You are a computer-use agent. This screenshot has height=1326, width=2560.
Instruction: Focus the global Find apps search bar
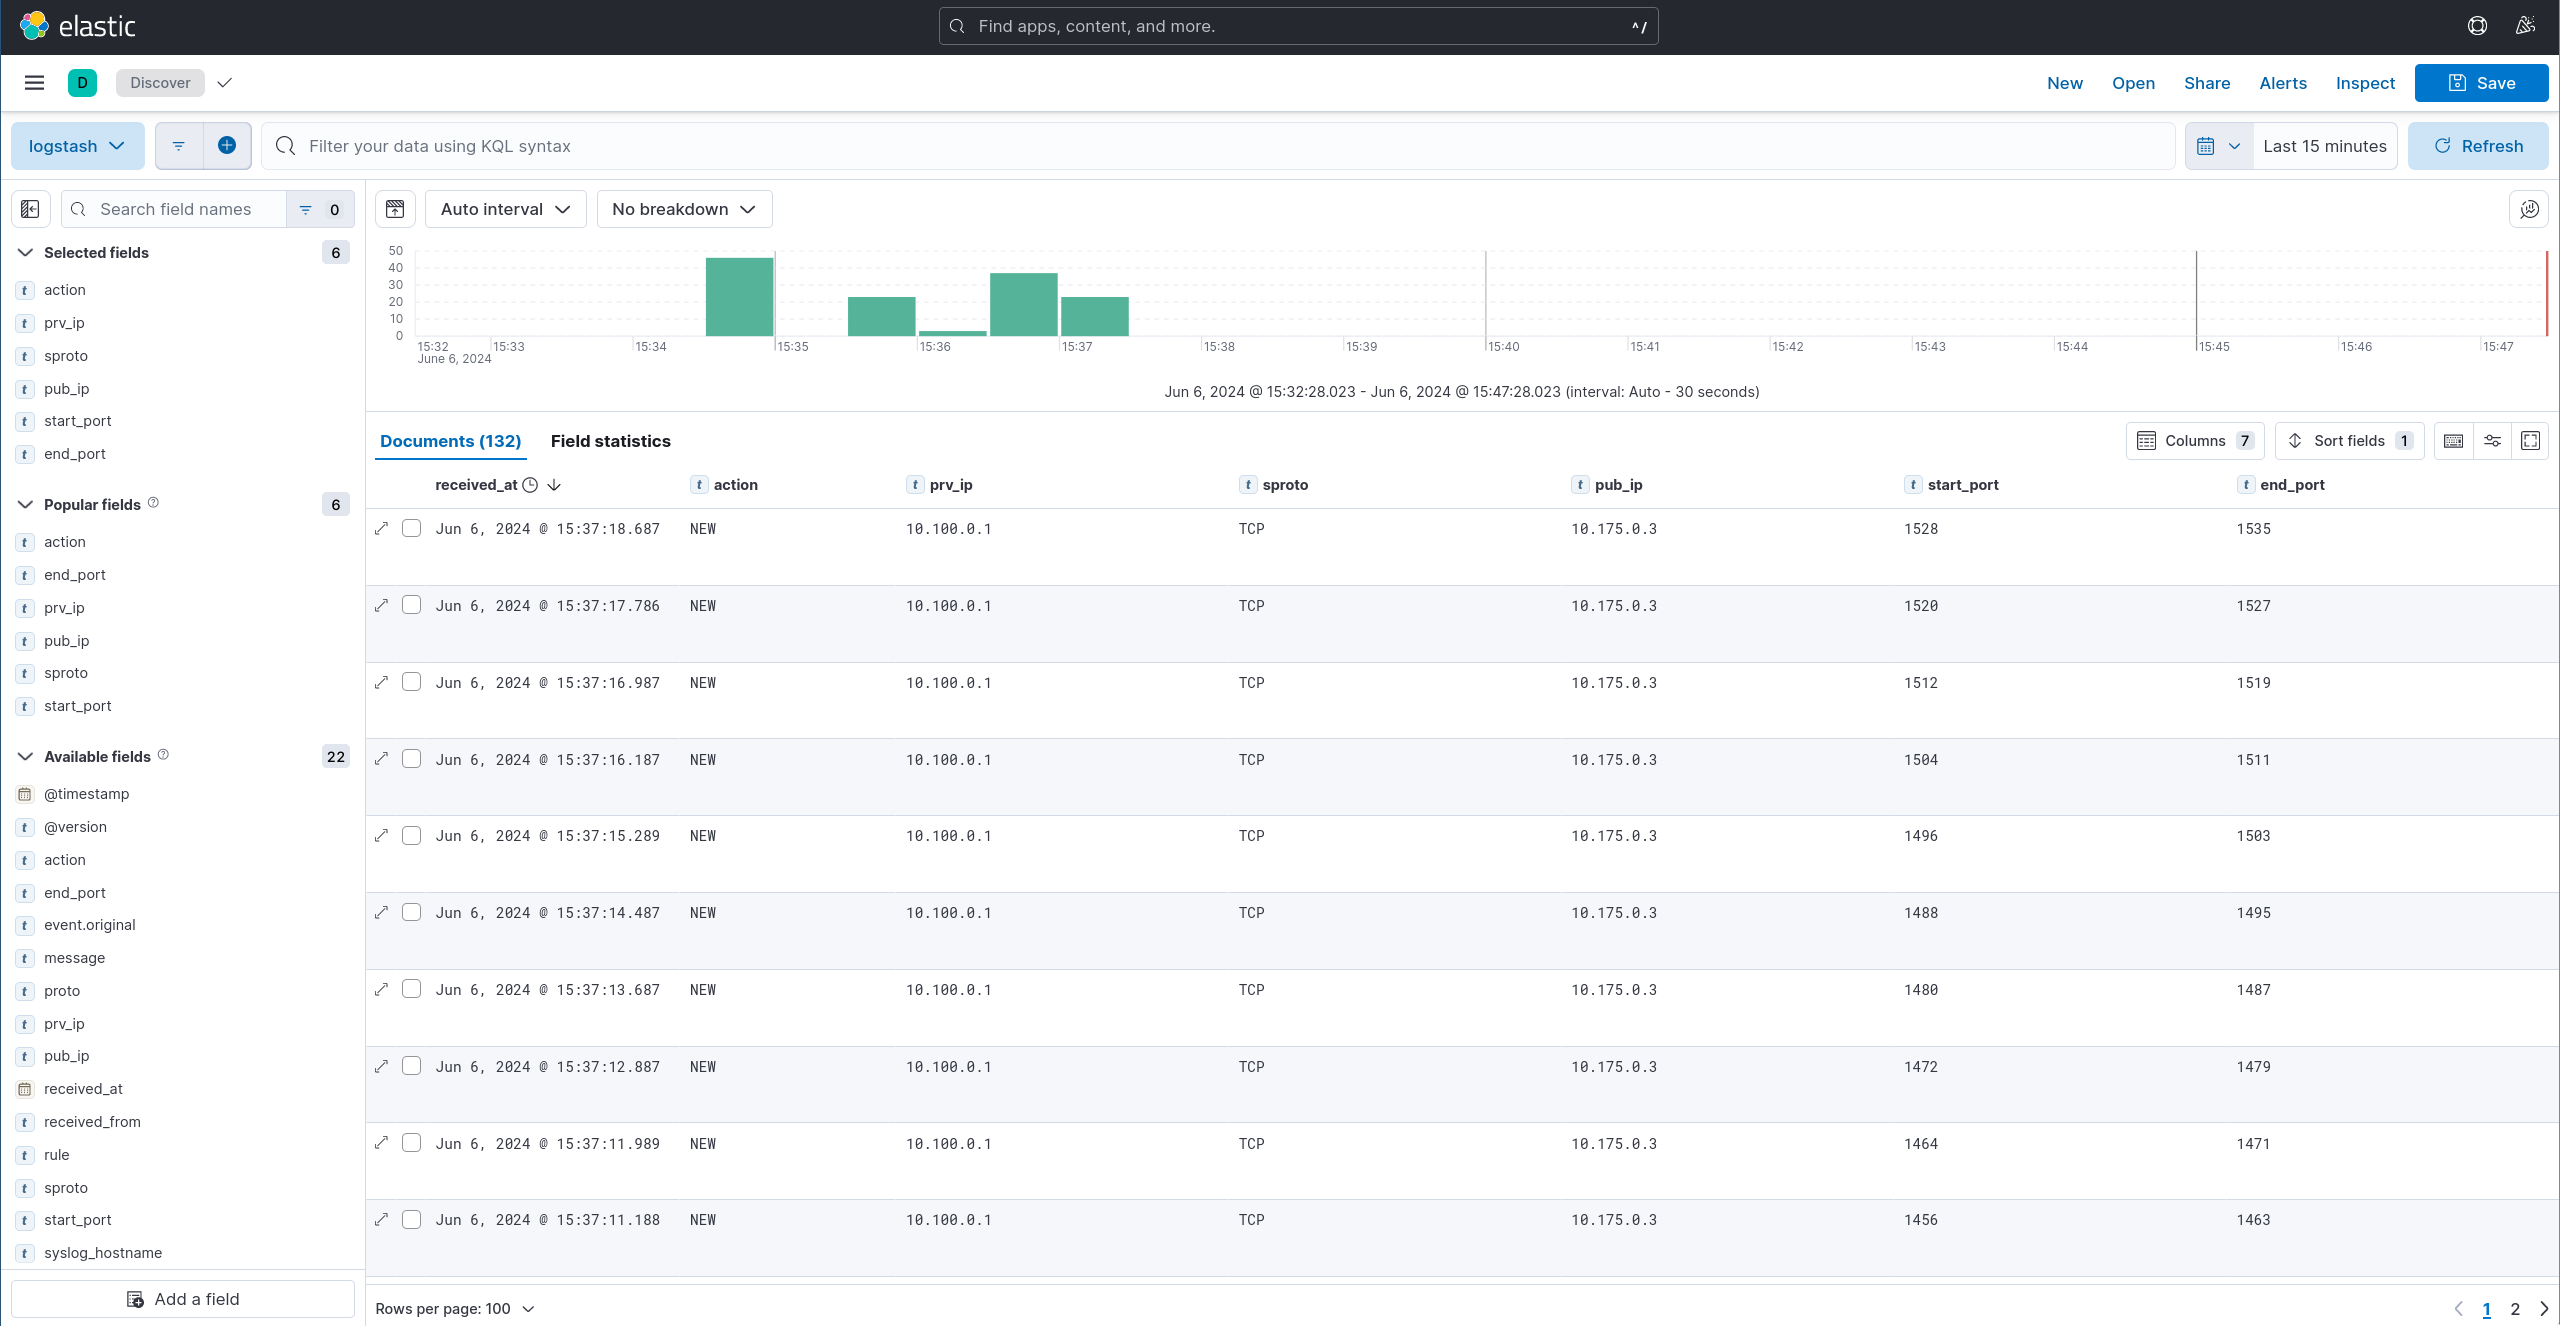(1298, 26)
